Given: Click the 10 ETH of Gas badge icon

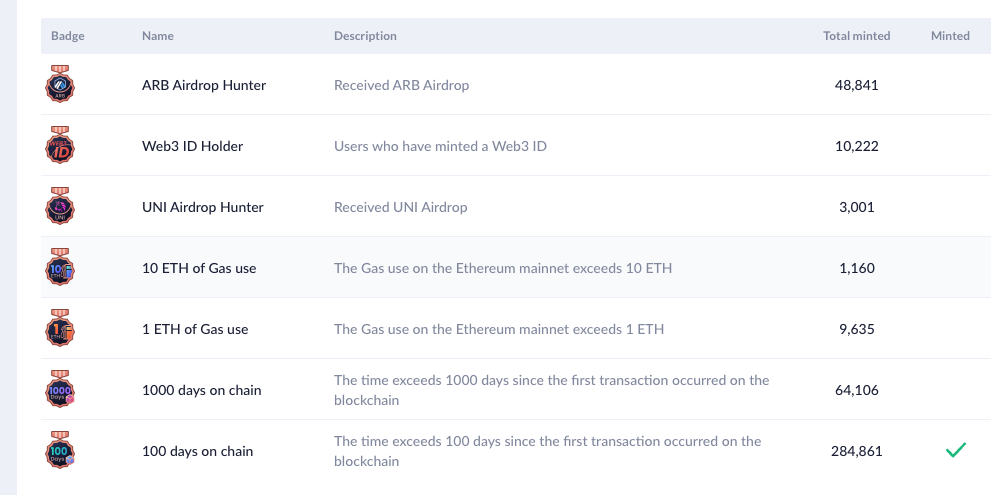Looking at the screenshot, I should coord(60,267).
